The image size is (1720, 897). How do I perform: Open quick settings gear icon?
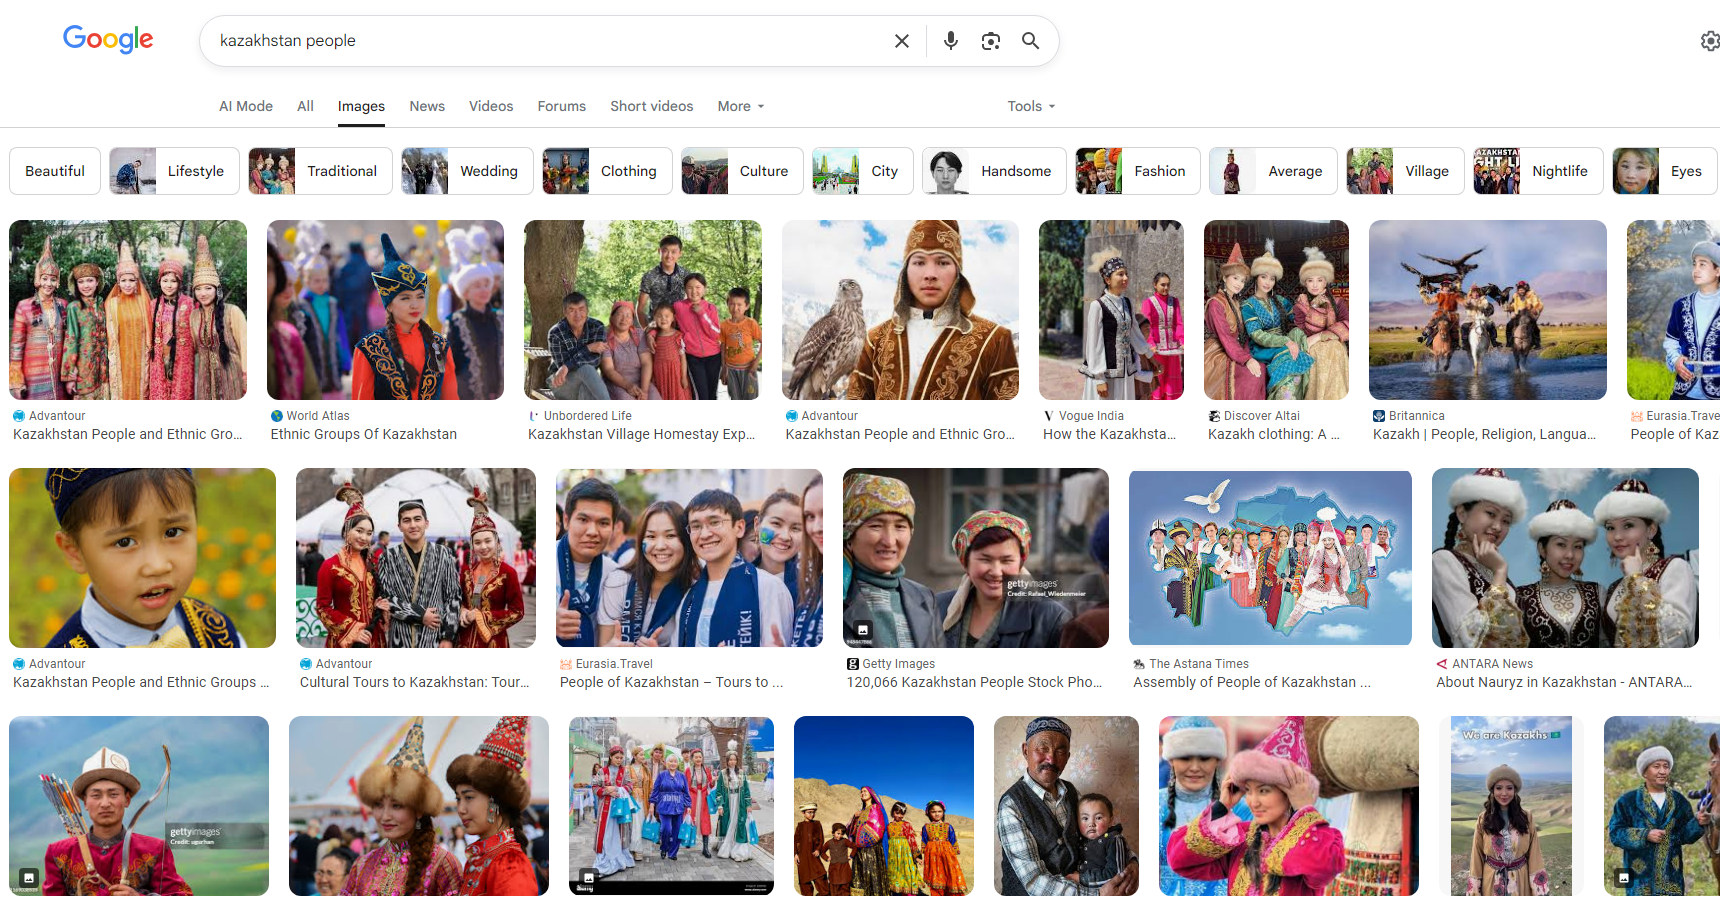(1709, 41)
